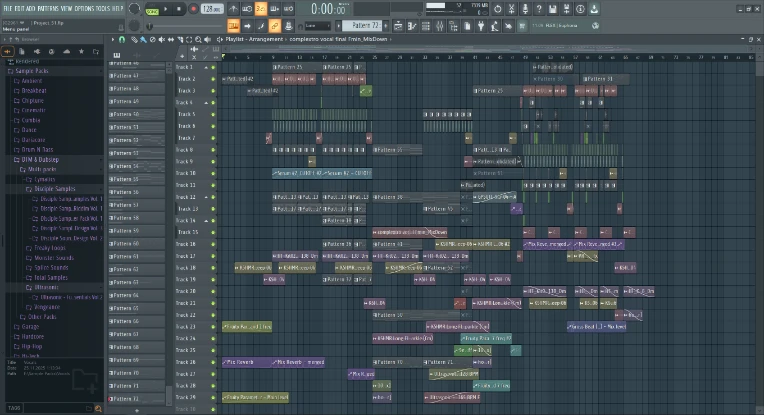Select Pattern 60 in the pattern list
The height and width of the screenshot is (415, 764).
click(x=136, y=244)
